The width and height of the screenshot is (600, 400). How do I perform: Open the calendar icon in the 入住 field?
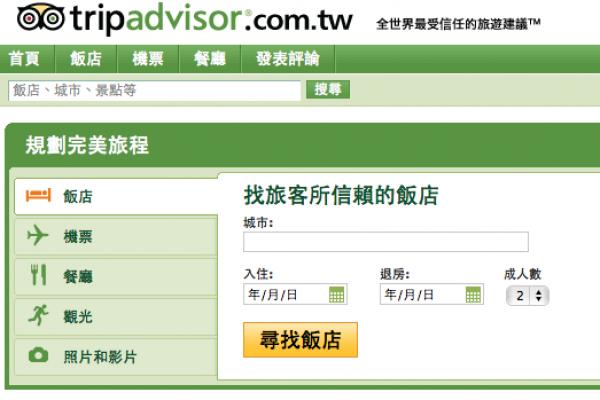tap(336, 294)
